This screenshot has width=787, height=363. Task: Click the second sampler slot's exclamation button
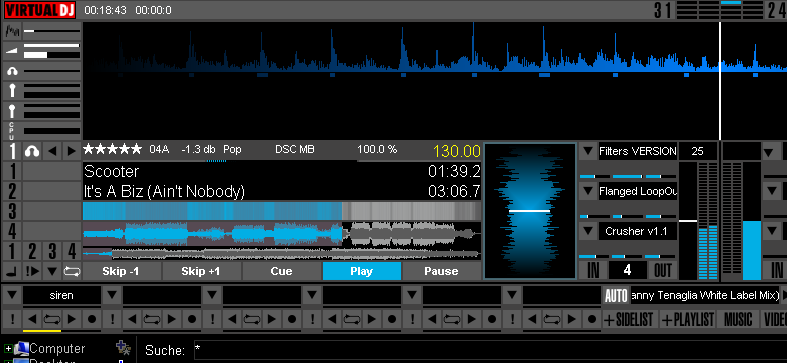tap(112, 319)
